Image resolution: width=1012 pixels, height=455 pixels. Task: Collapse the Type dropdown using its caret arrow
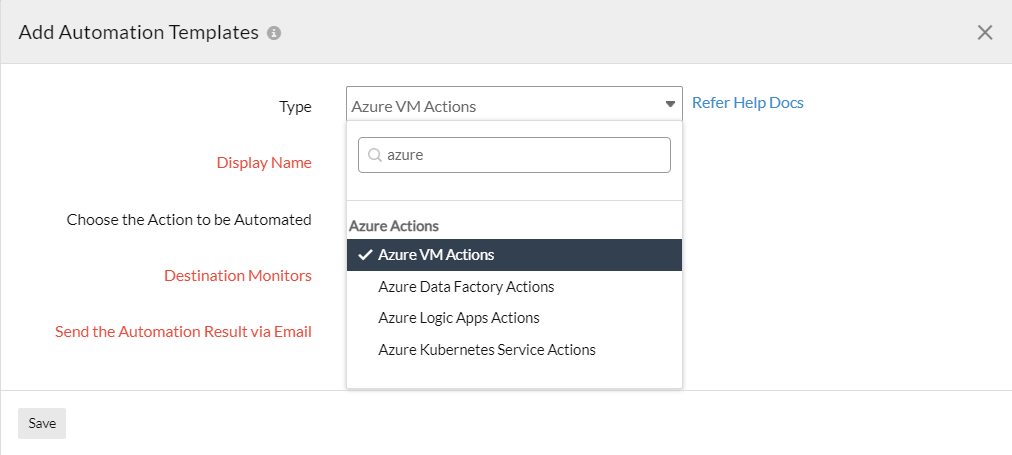(669, 105)
